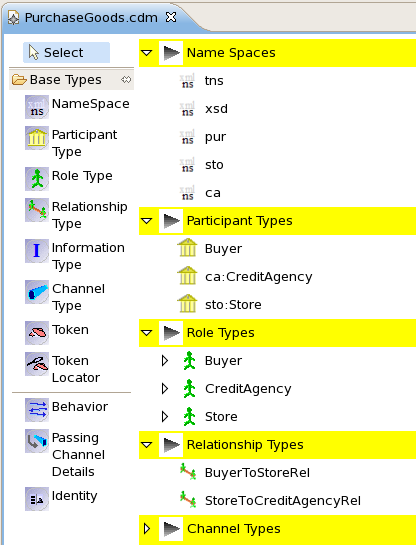416x545 pixels.
Task: Collapse the Name Spaces section
Action: click(x=147, y=53)
